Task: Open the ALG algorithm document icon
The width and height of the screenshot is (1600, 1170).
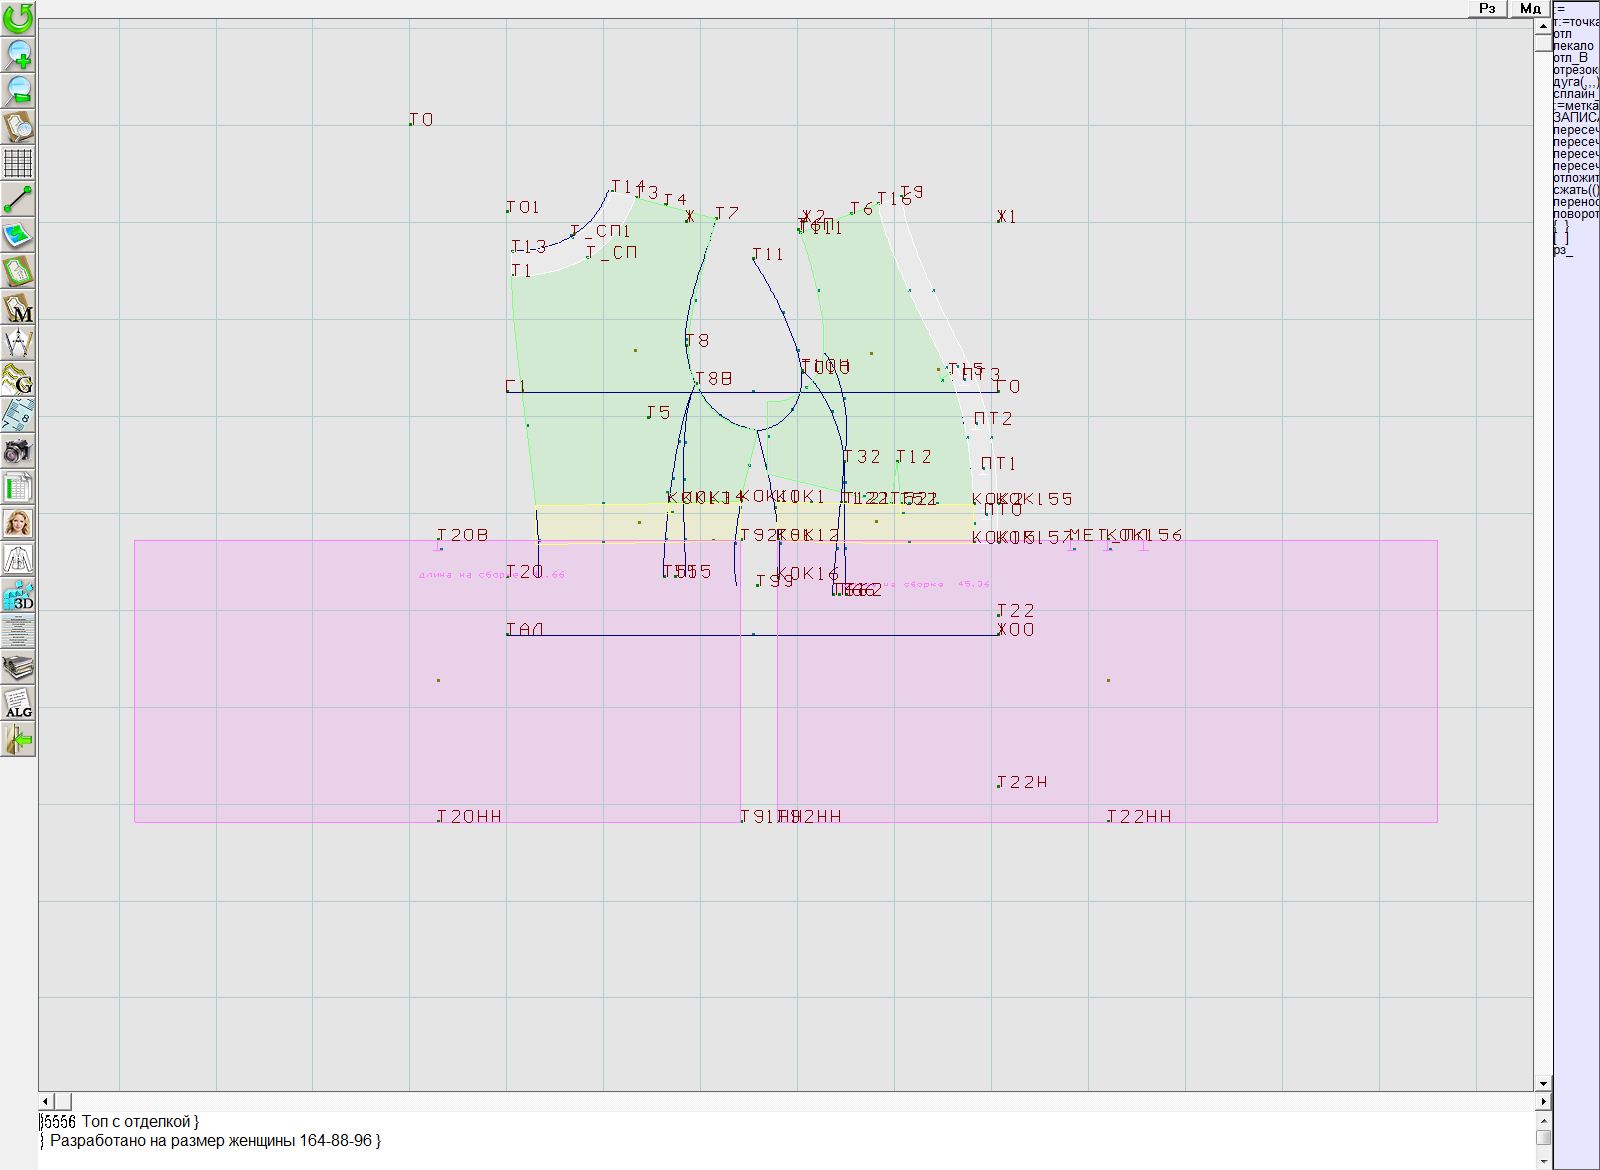Action: point(18,703)
